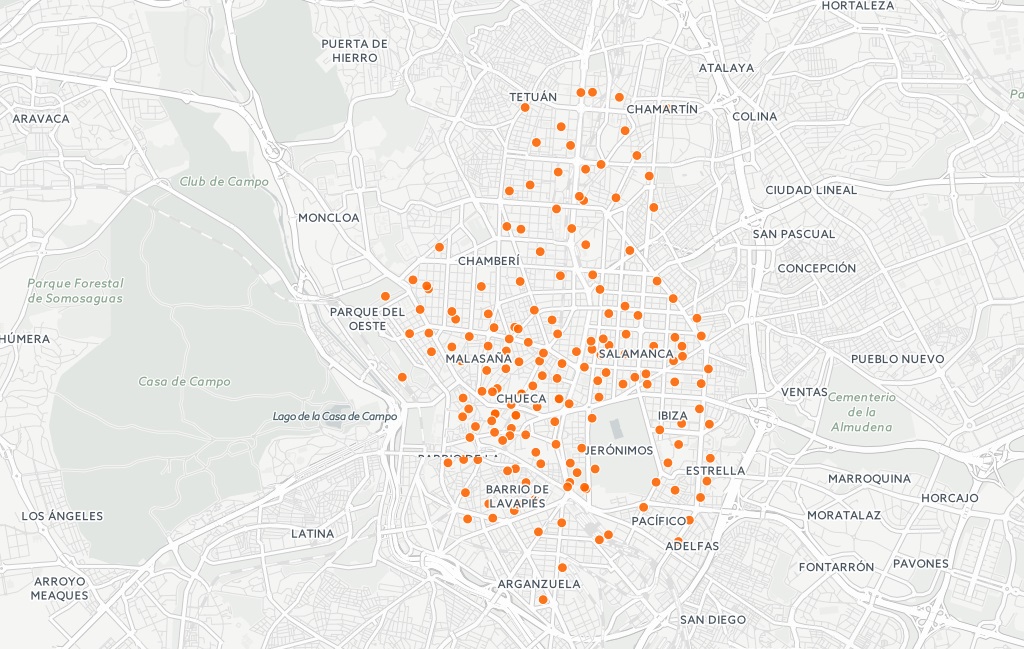Click the Lago de la Casa de Campo label
This screenshot has height=649, width=1024.
click(334, 416)
